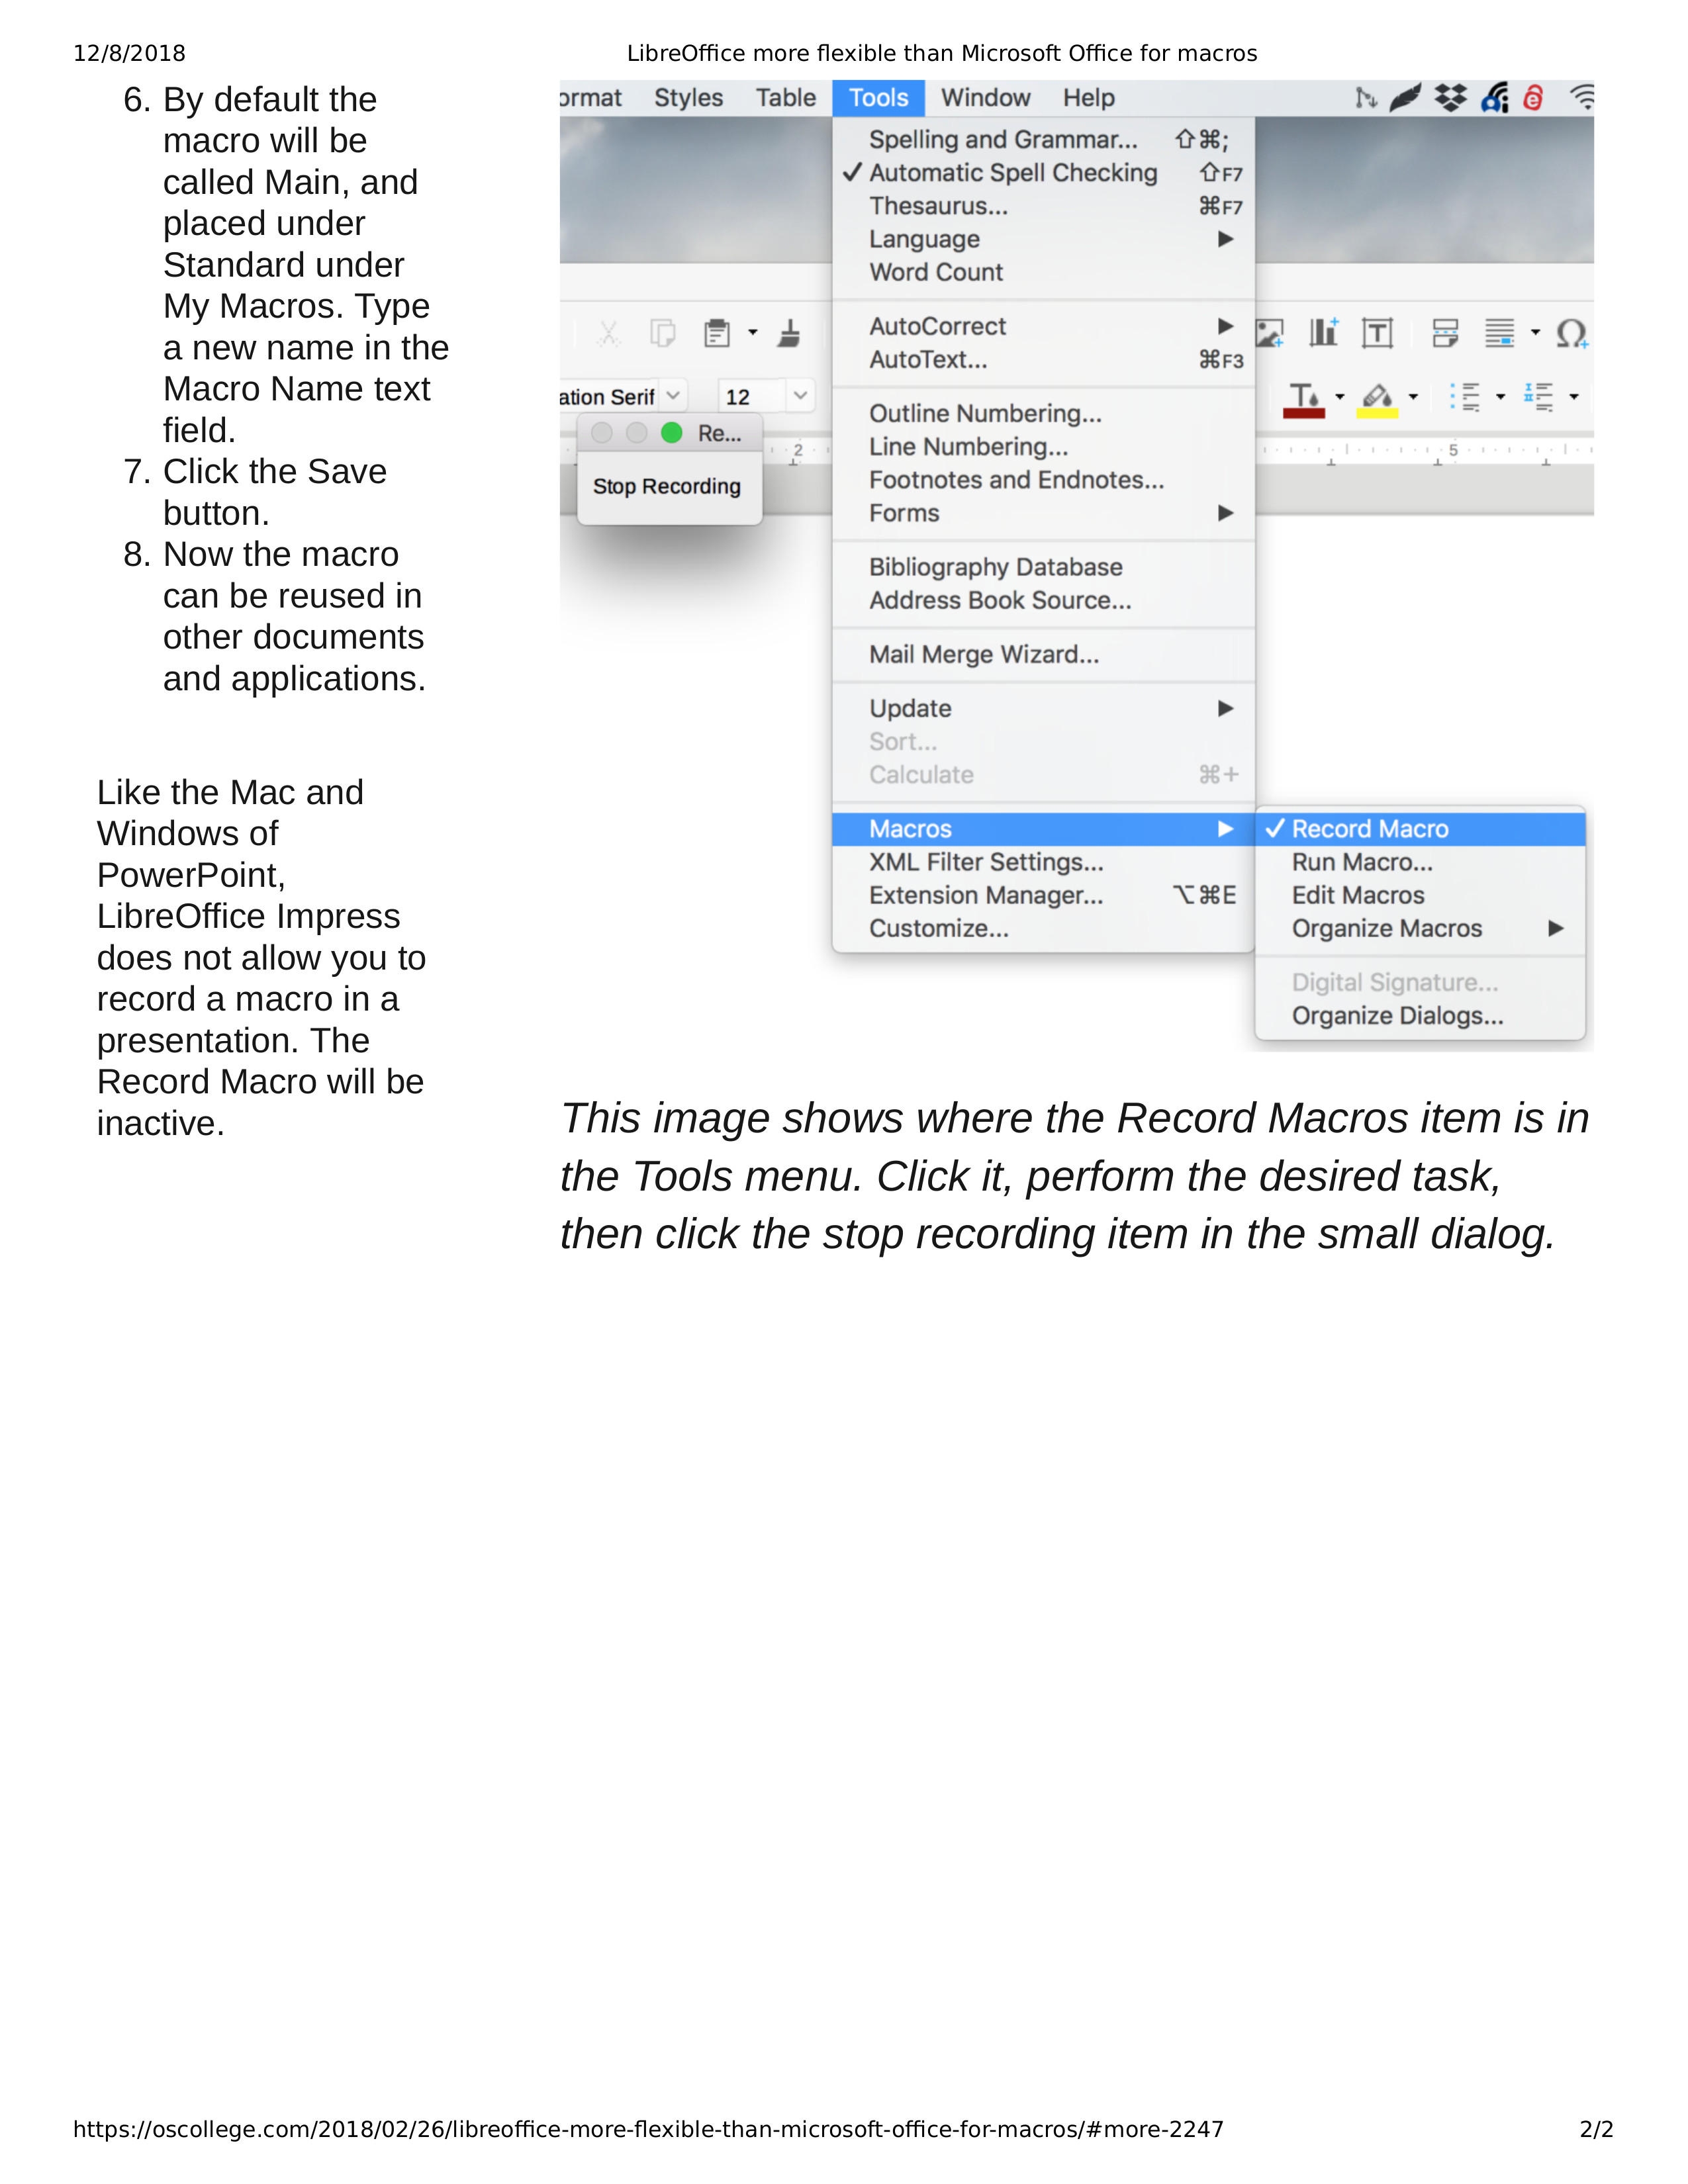
Task: Choose Organize Dialogs in the submenu
Action: click(1420, 1016)
